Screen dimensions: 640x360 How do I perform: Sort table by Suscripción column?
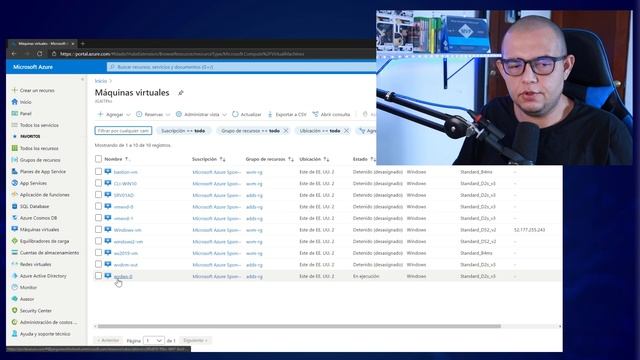coord(208,159)
